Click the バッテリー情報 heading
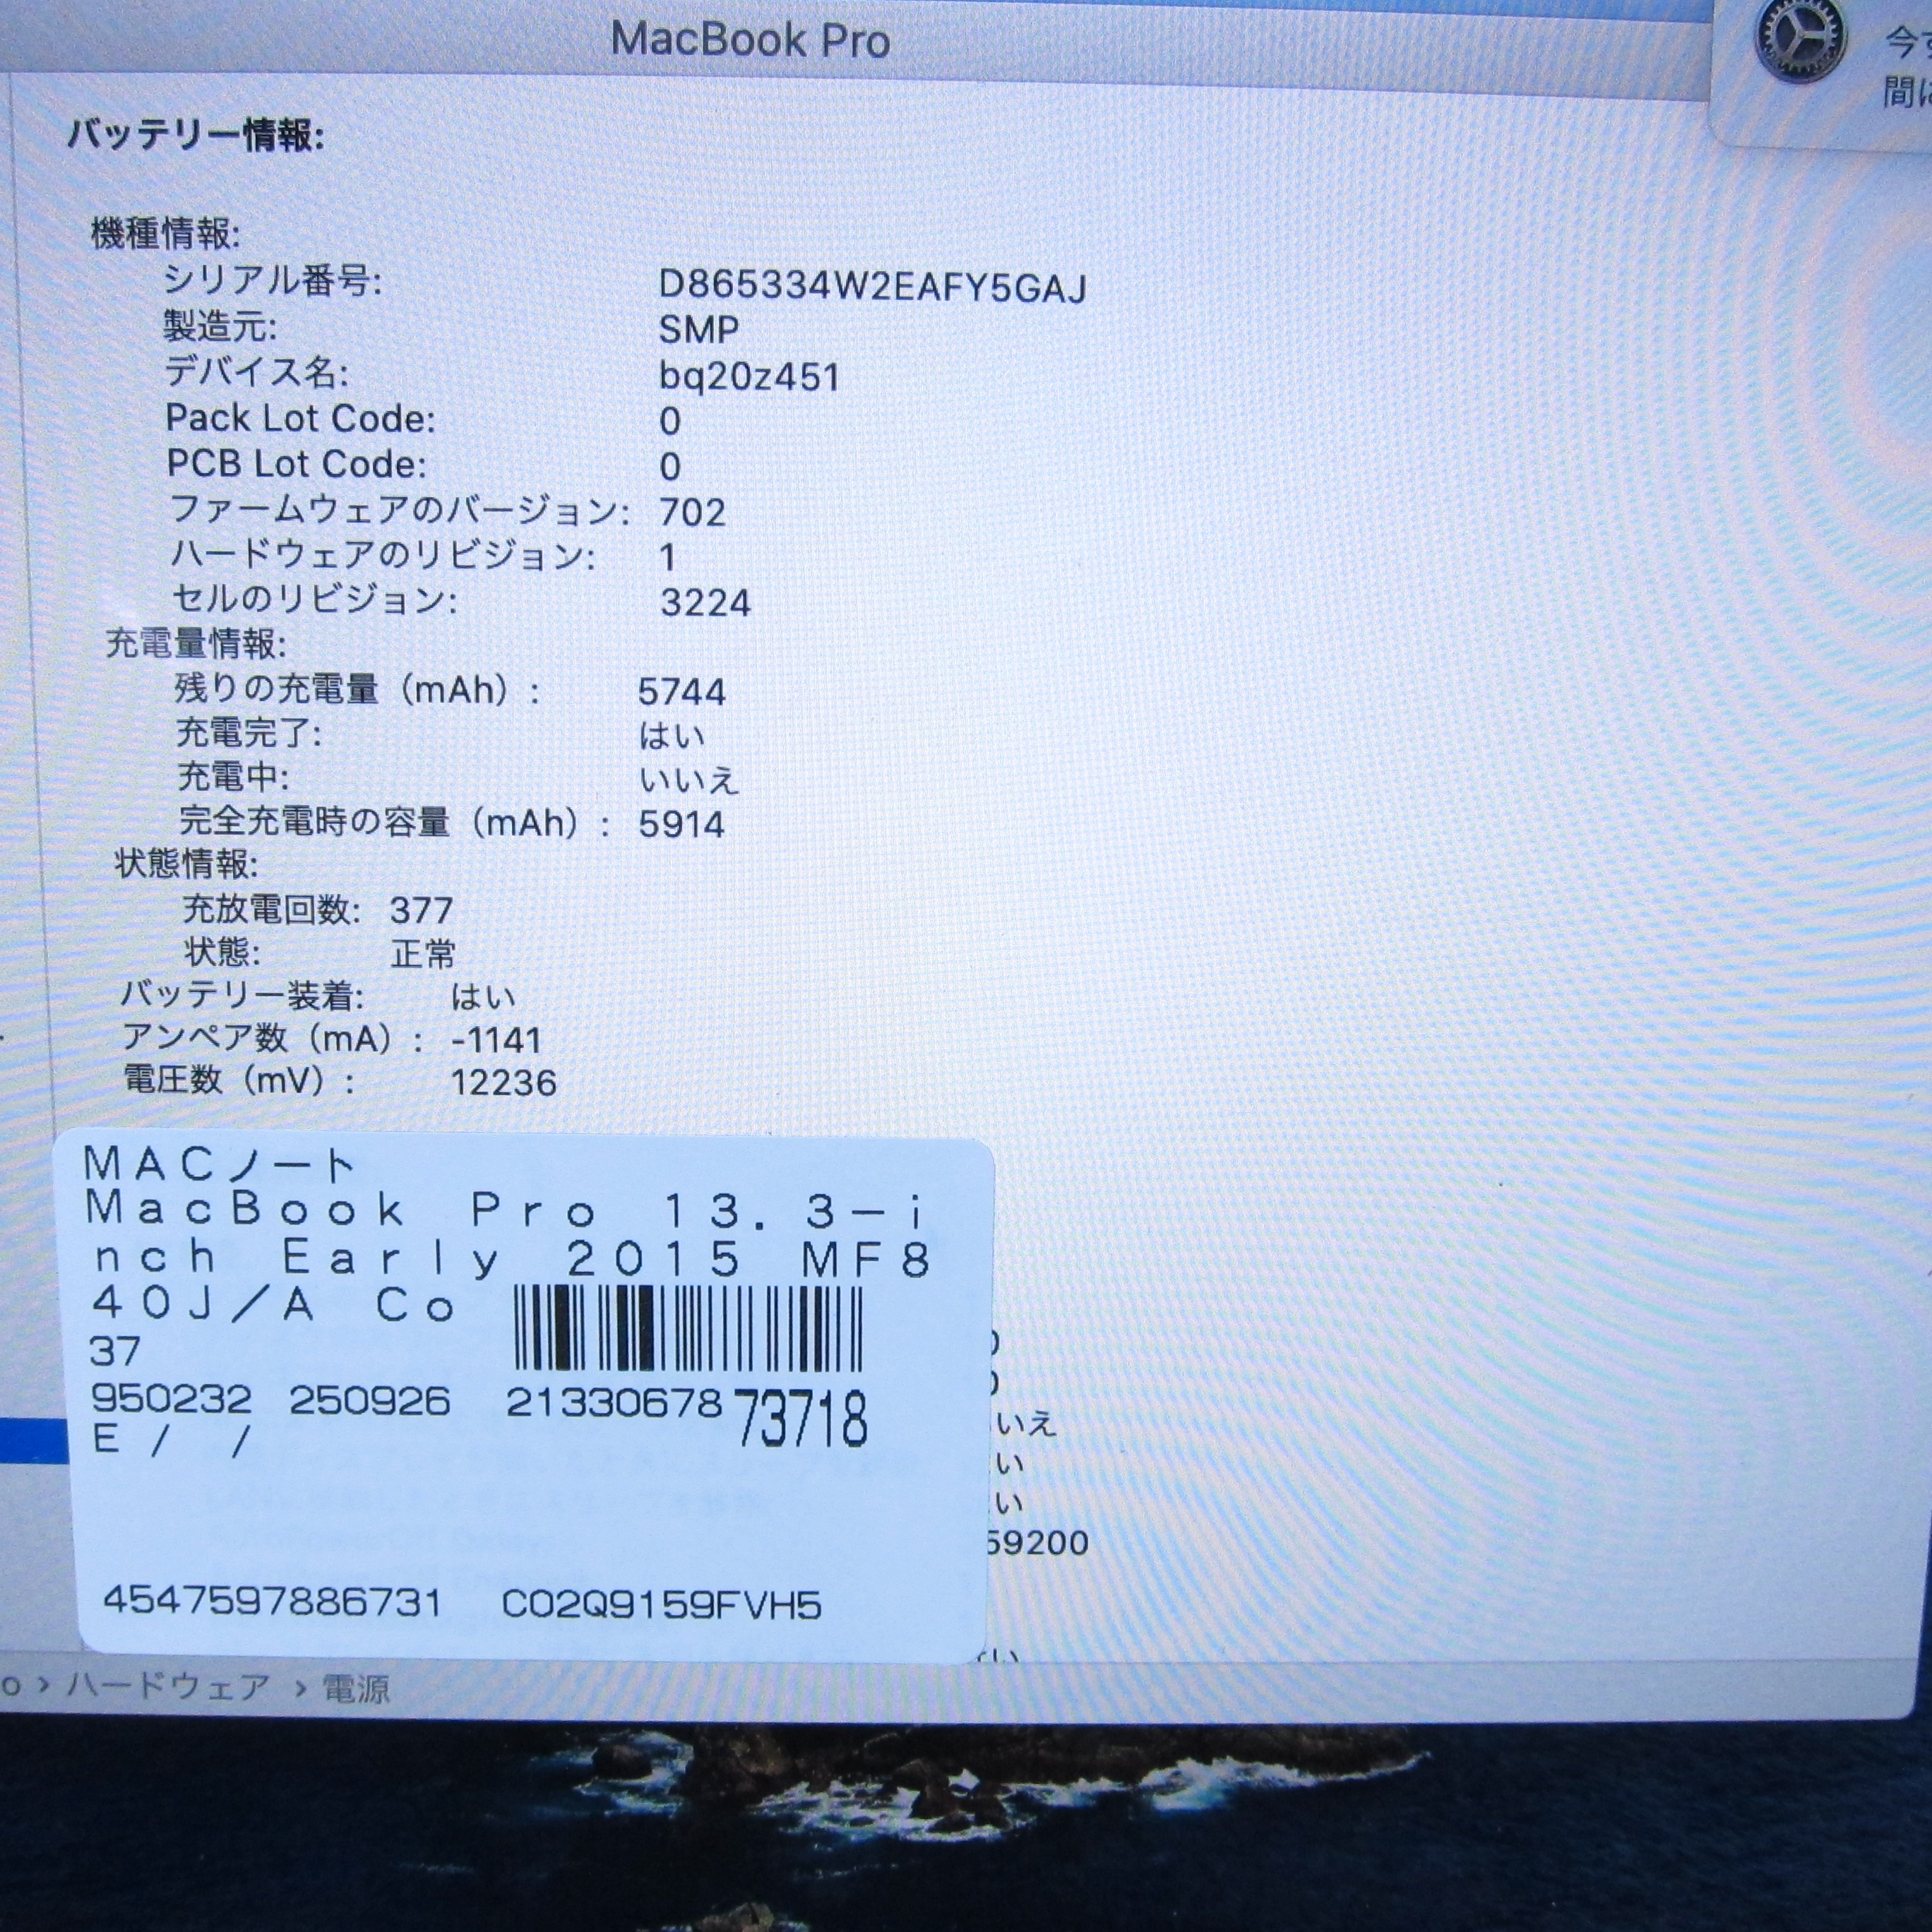The image size is (1932, 1932). (x=195, y=135)
